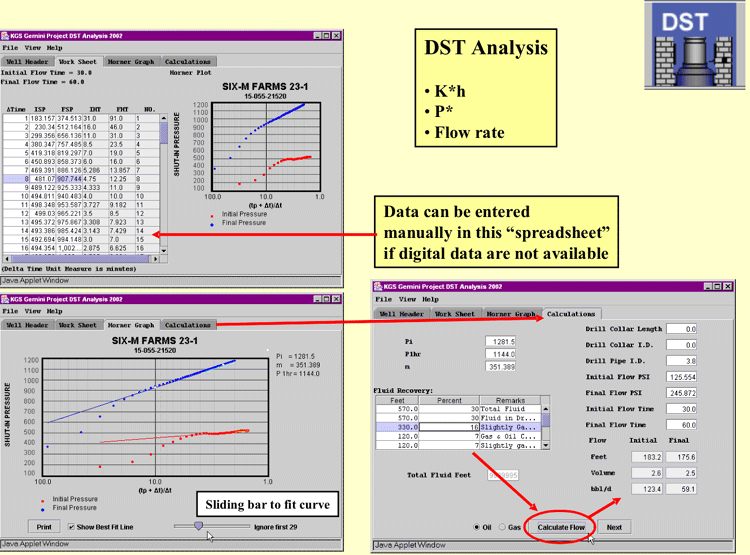This screenshot has height=555, width=750.
Task: Click fluid recovery scroll up arrow
Action: pyautogui.click(x=545, y=409)
